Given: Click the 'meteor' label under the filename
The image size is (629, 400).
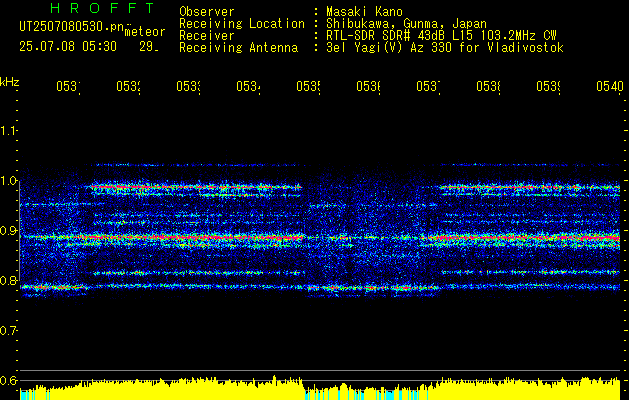Looking at the screenshot, I should 145,32.
